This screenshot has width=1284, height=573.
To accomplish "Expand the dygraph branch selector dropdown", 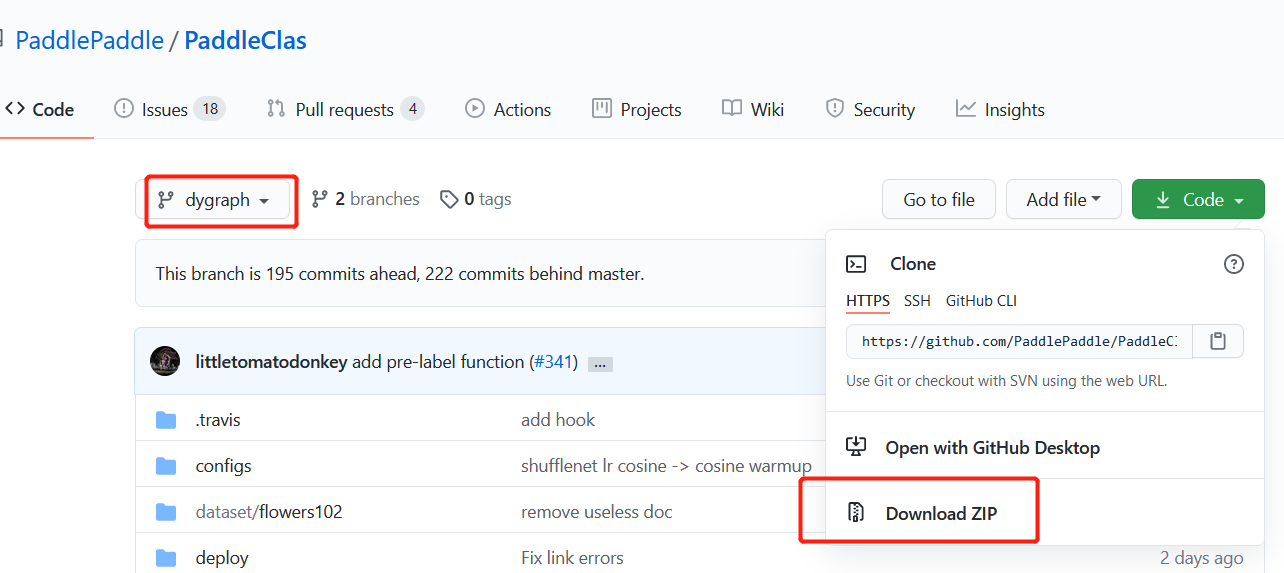I will click(x=214, y=200).
